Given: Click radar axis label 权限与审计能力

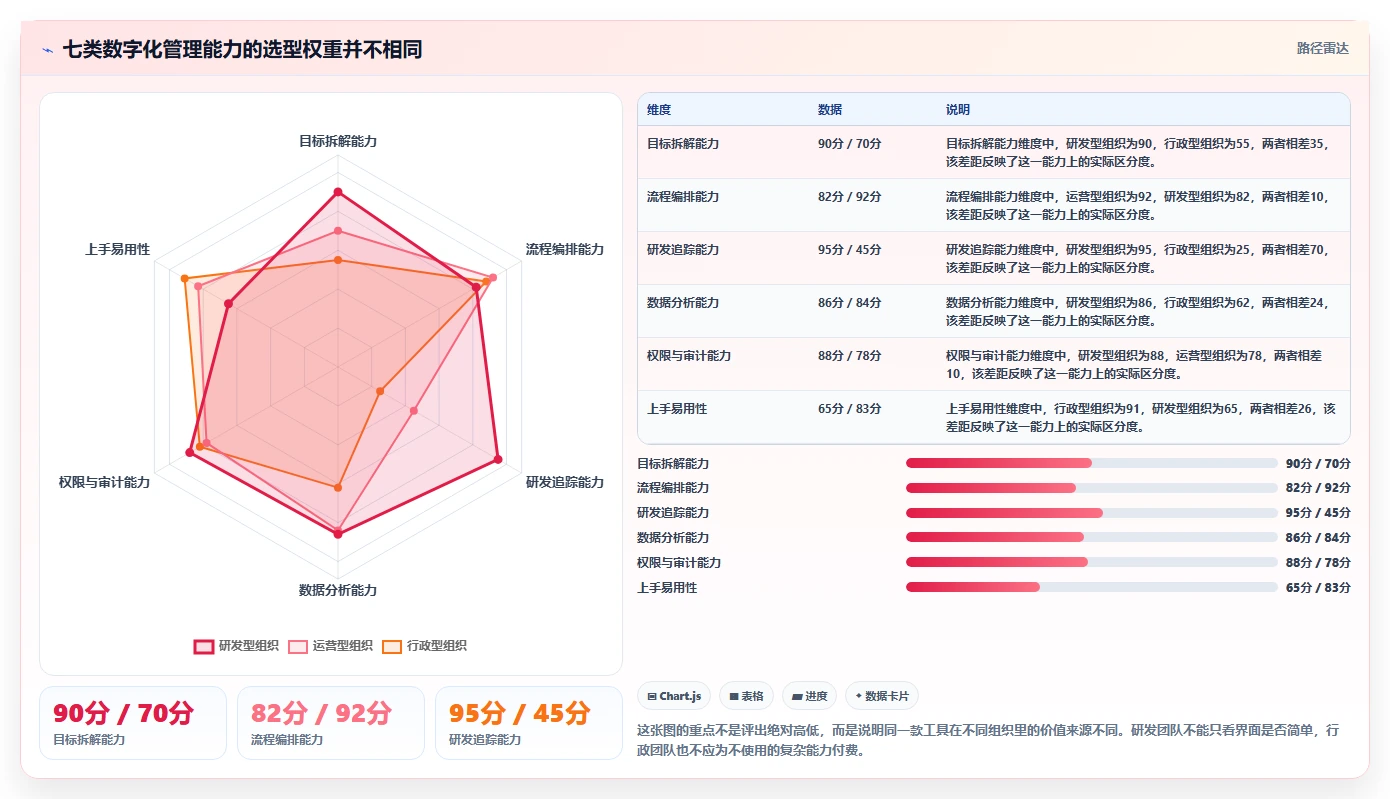Looking at the screenshot, I should 104,482.
